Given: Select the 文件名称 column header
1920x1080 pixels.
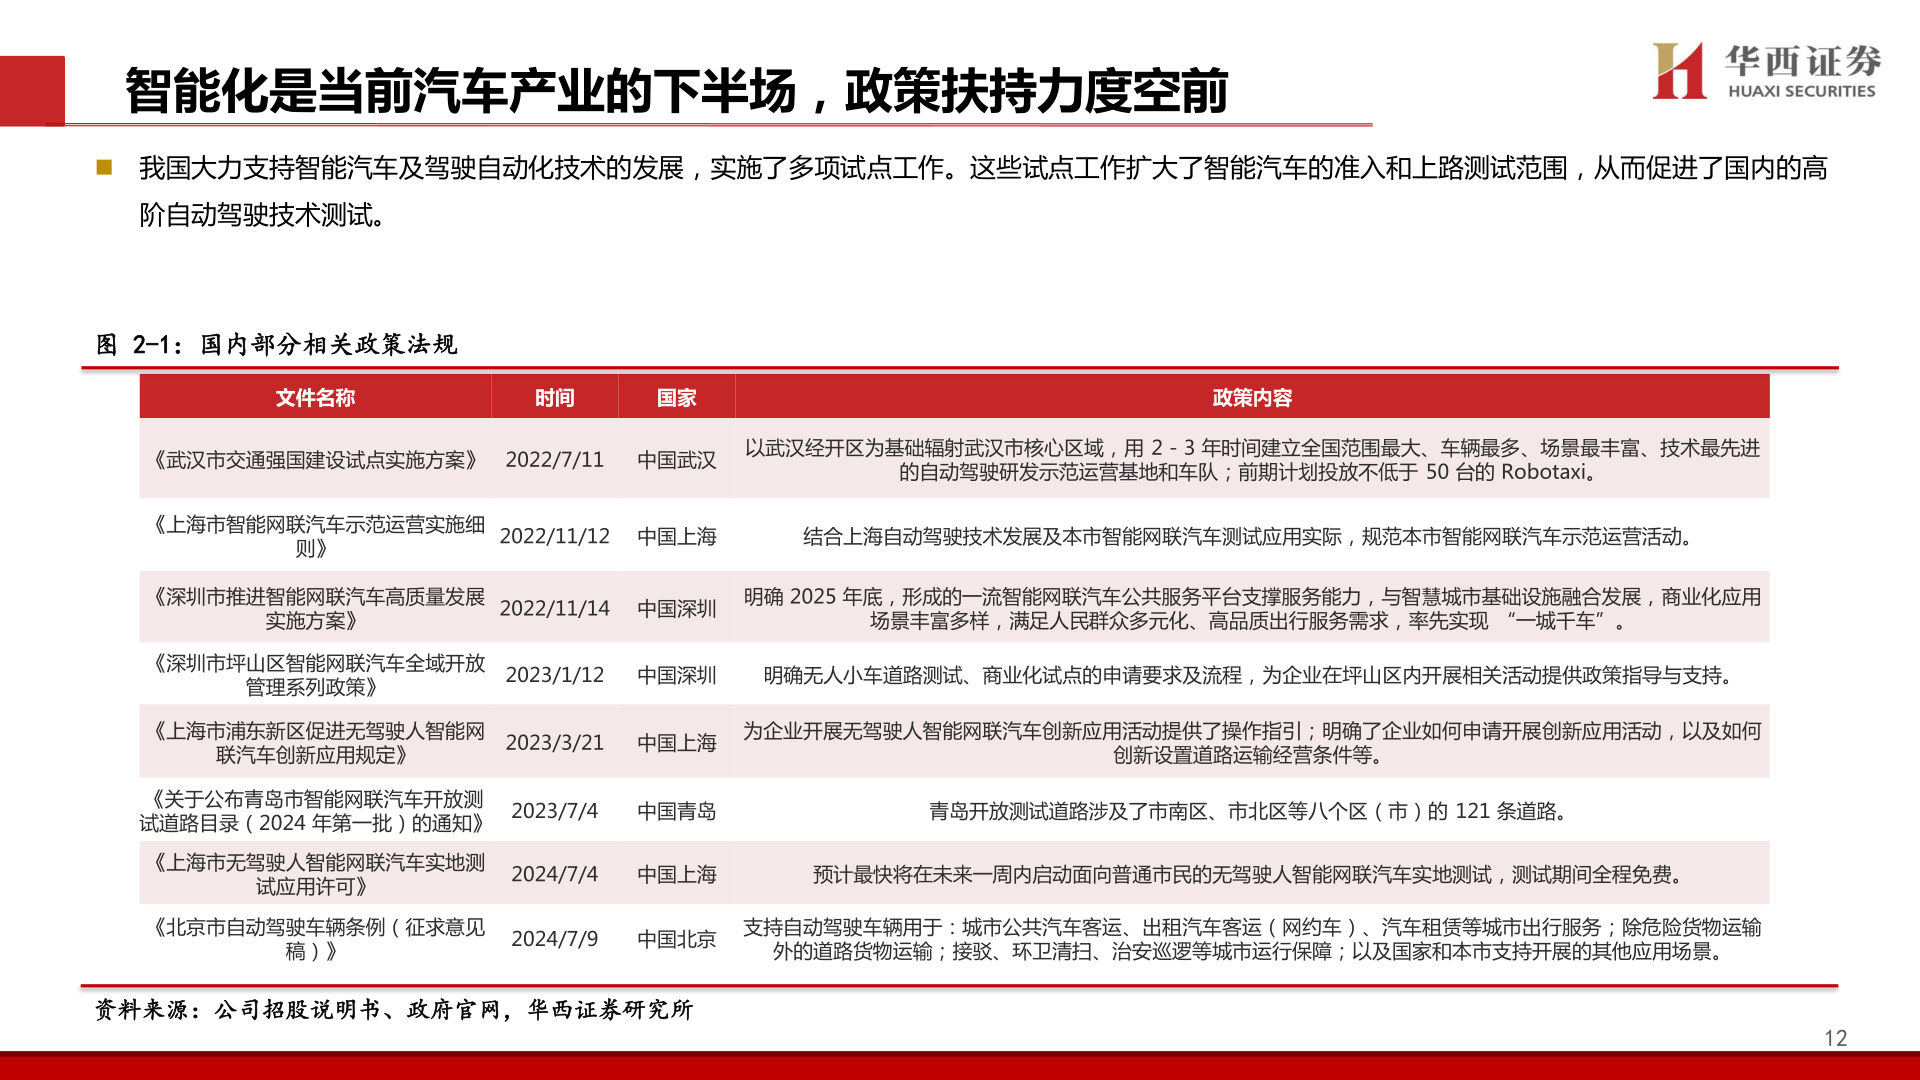Looking at the screenshot, I should pos(317,397).
